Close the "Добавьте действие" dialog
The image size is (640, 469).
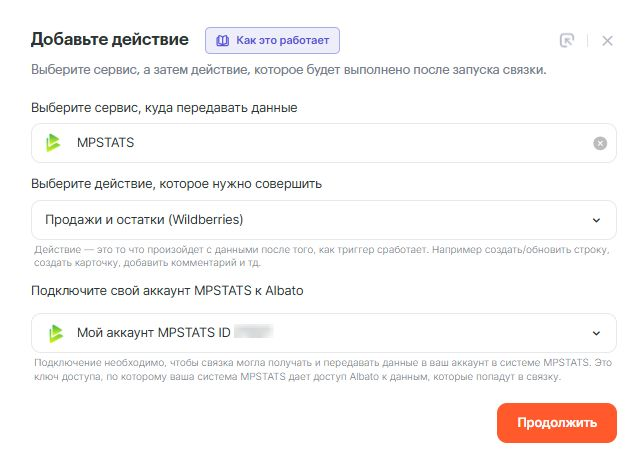607,41
